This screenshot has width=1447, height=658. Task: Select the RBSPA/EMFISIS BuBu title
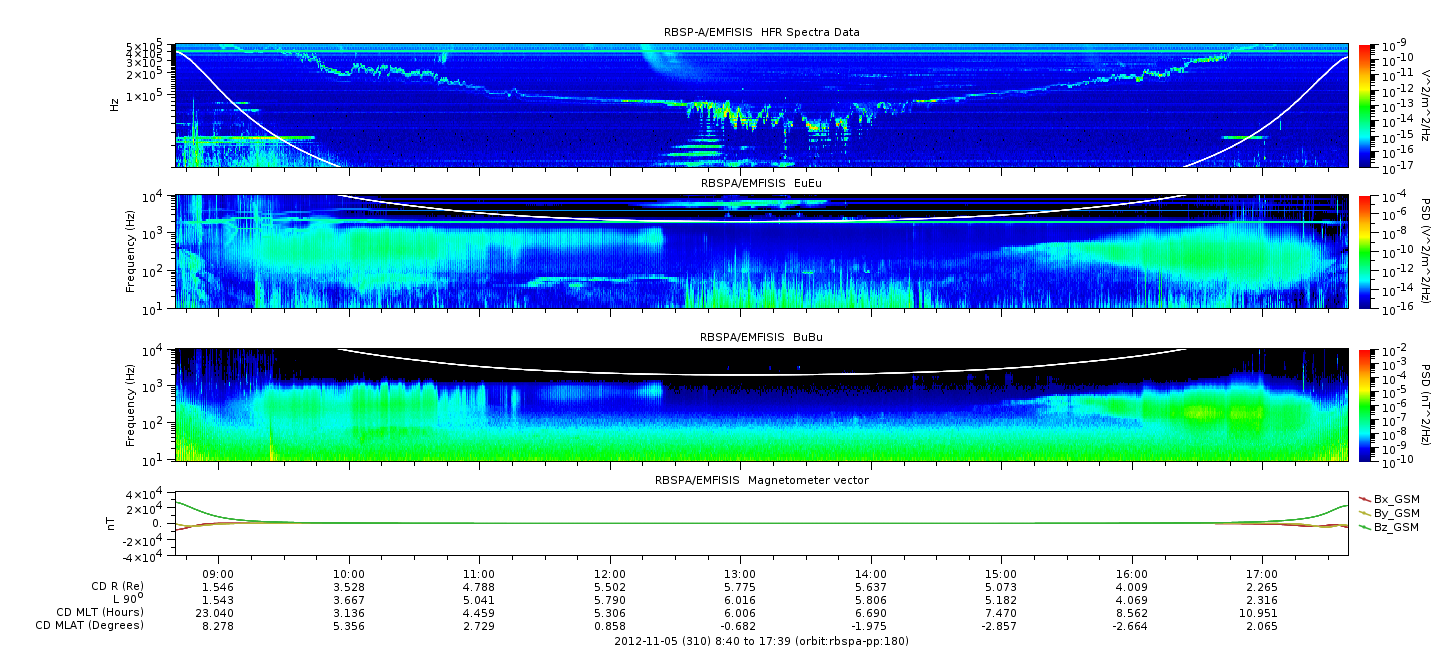(761, 338)
